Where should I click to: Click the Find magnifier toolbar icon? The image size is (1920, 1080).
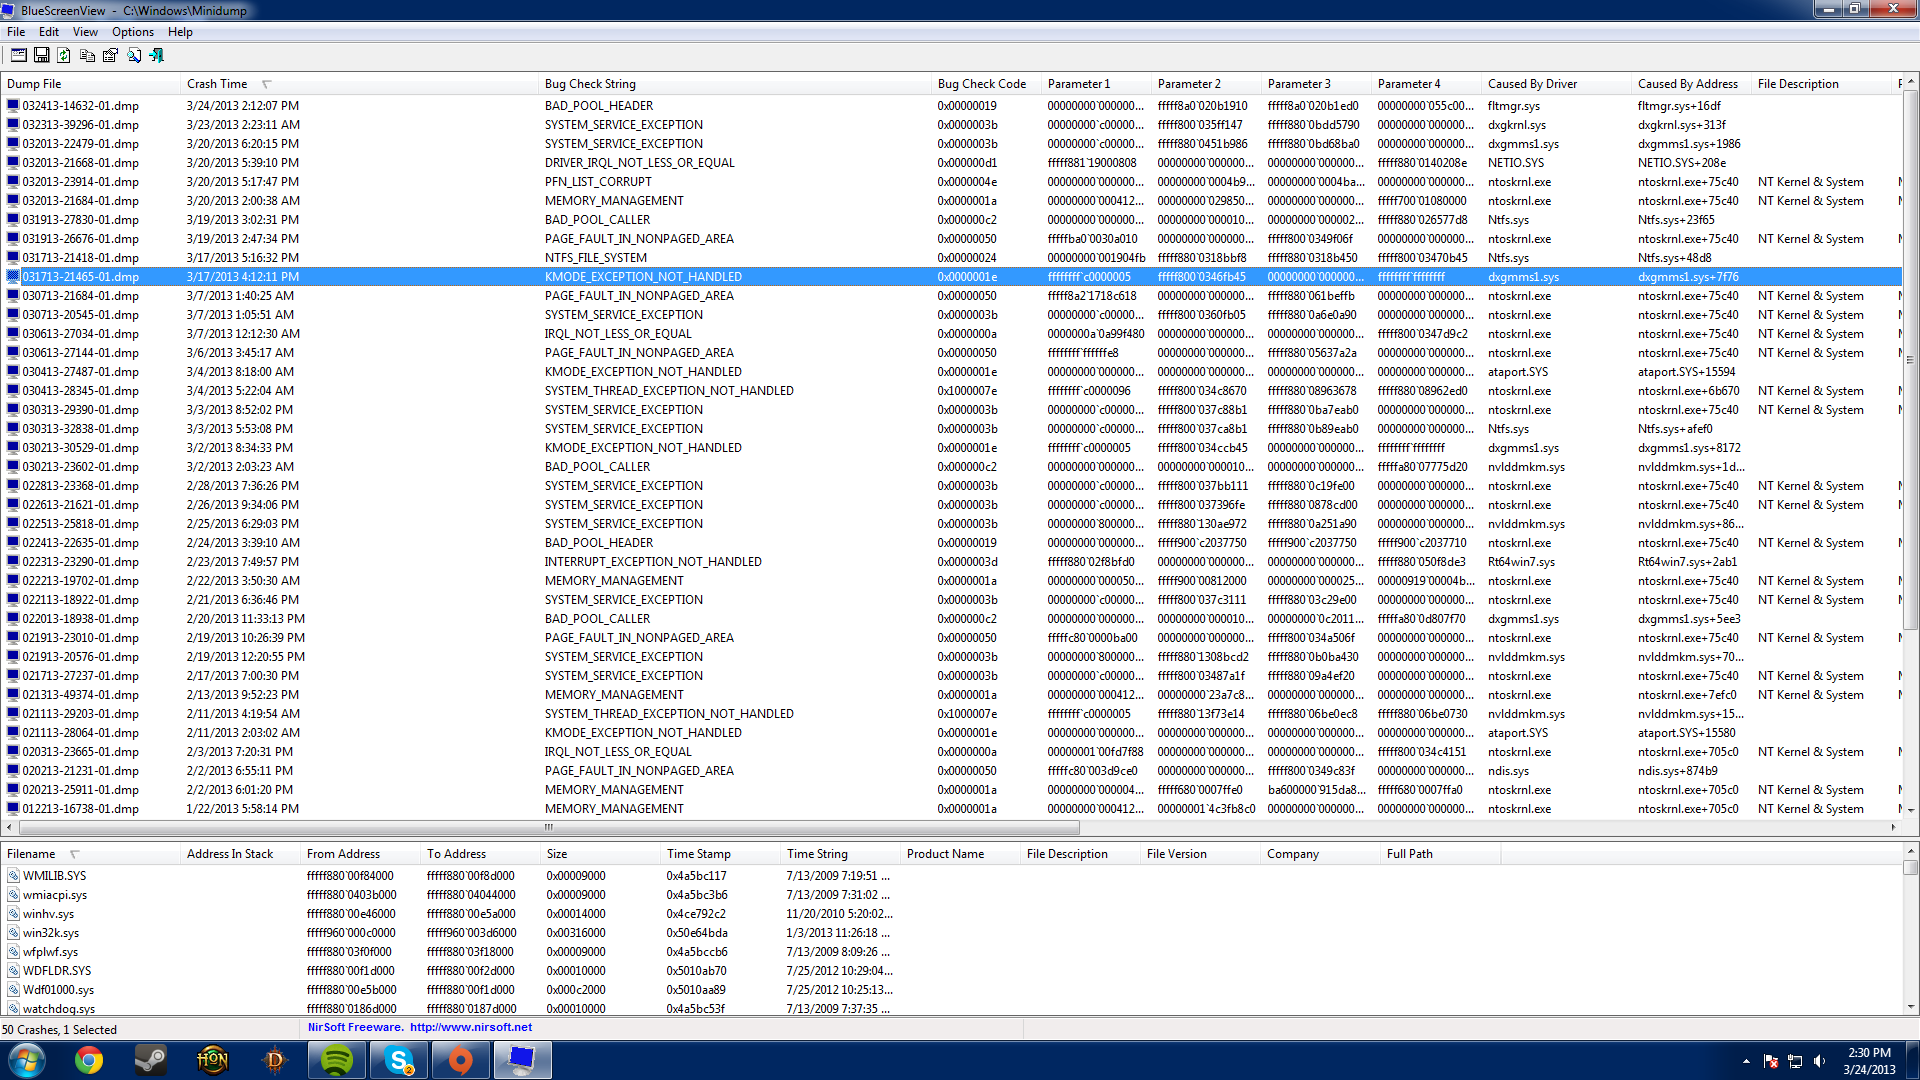[134, 56]
